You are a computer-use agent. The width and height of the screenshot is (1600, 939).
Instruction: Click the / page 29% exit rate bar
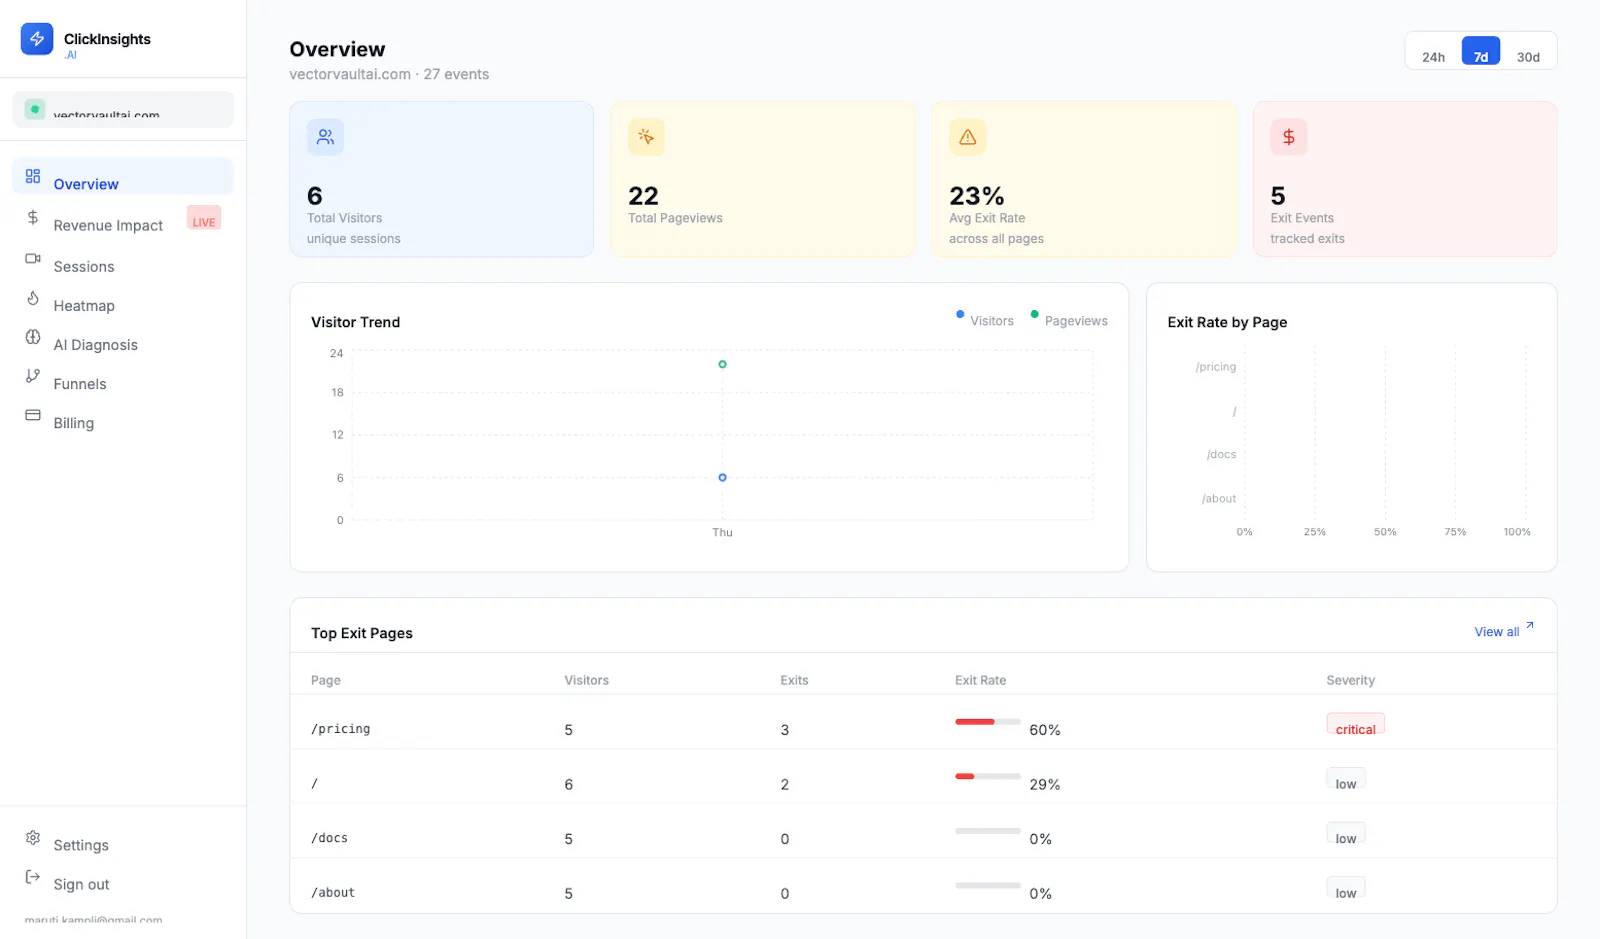coord(988,776)
